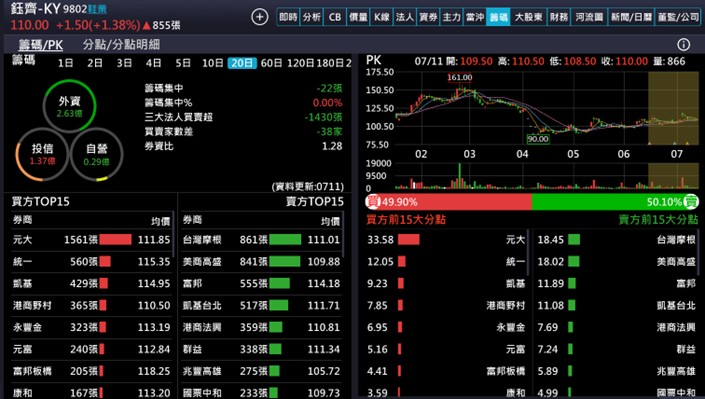This screenshot has height=399, width=705.
Task: Click the 外資 2.63億 circle gauge
Action: click(69, 106)
